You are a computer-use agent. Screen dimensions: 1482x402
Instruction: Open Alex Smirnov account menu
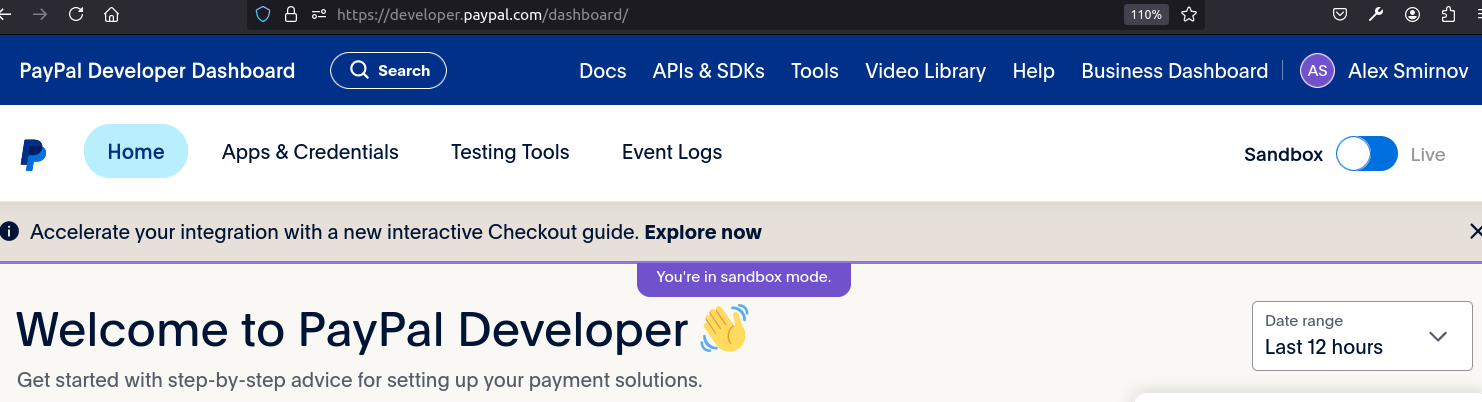[1407, 71]
